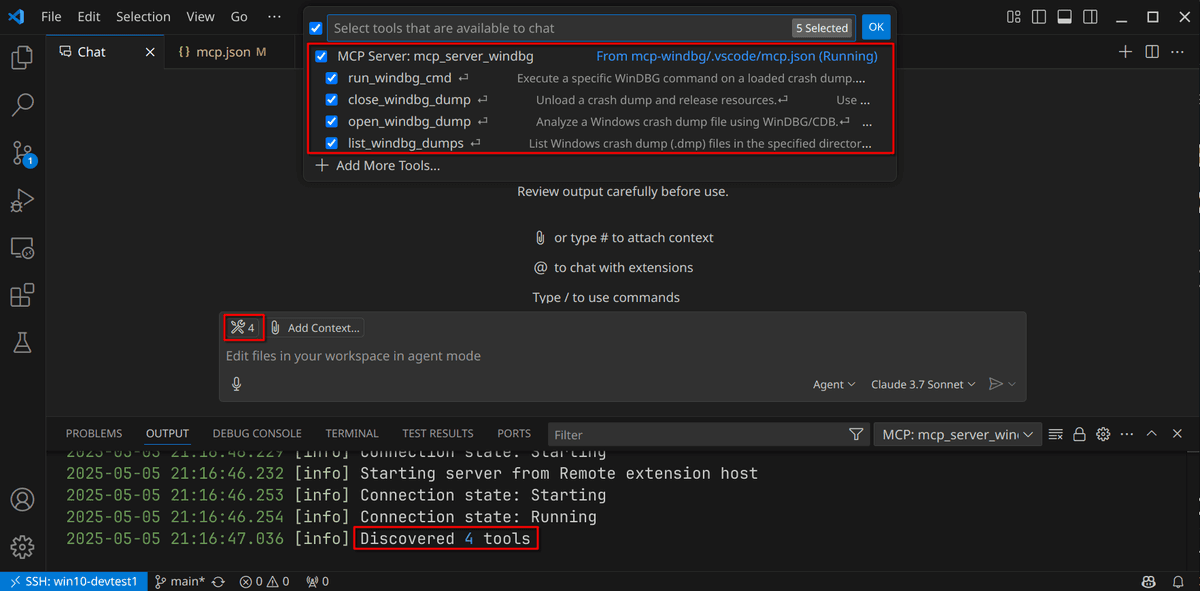Open the Search view in activity bar
The height and width of the screenshot is (591, 1200).
coord(22,105)
